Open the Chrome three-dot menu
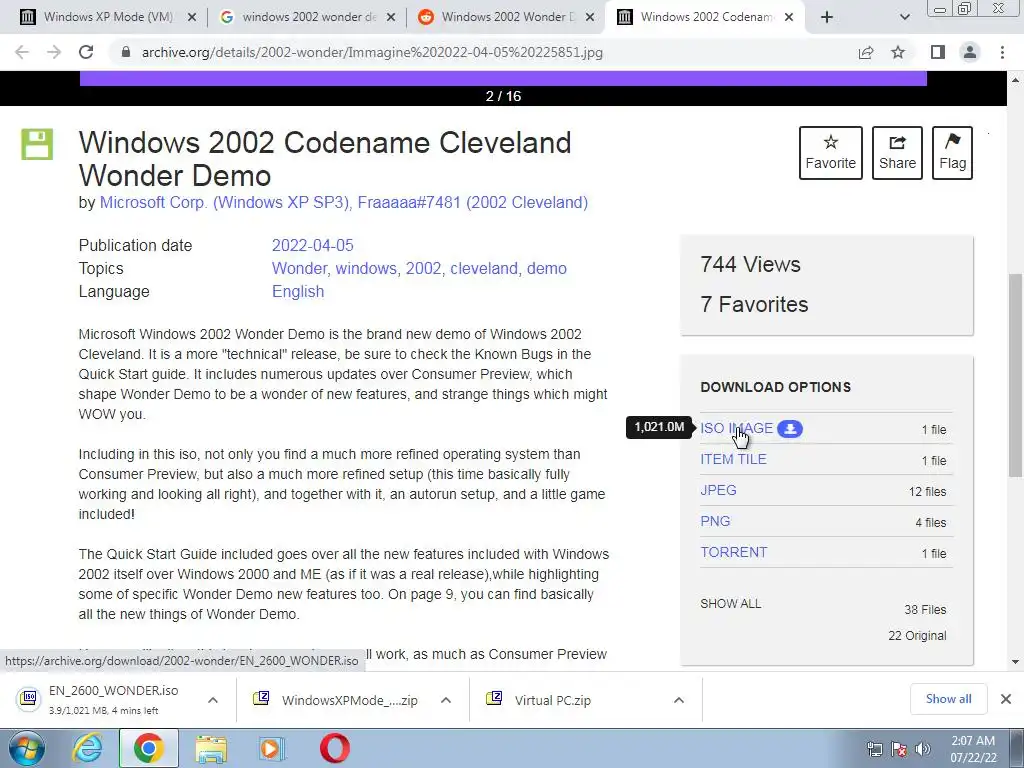Screen dimensions: 1024x768 (x=1002, y=52)
